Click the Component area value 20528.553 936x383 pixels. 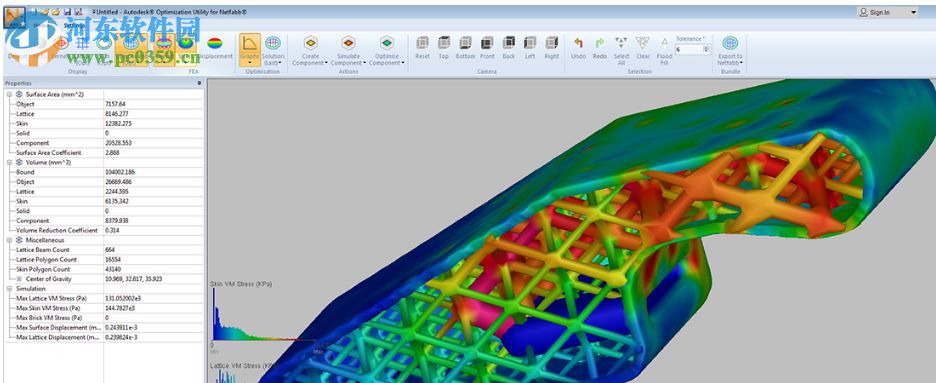coord(117,143)
